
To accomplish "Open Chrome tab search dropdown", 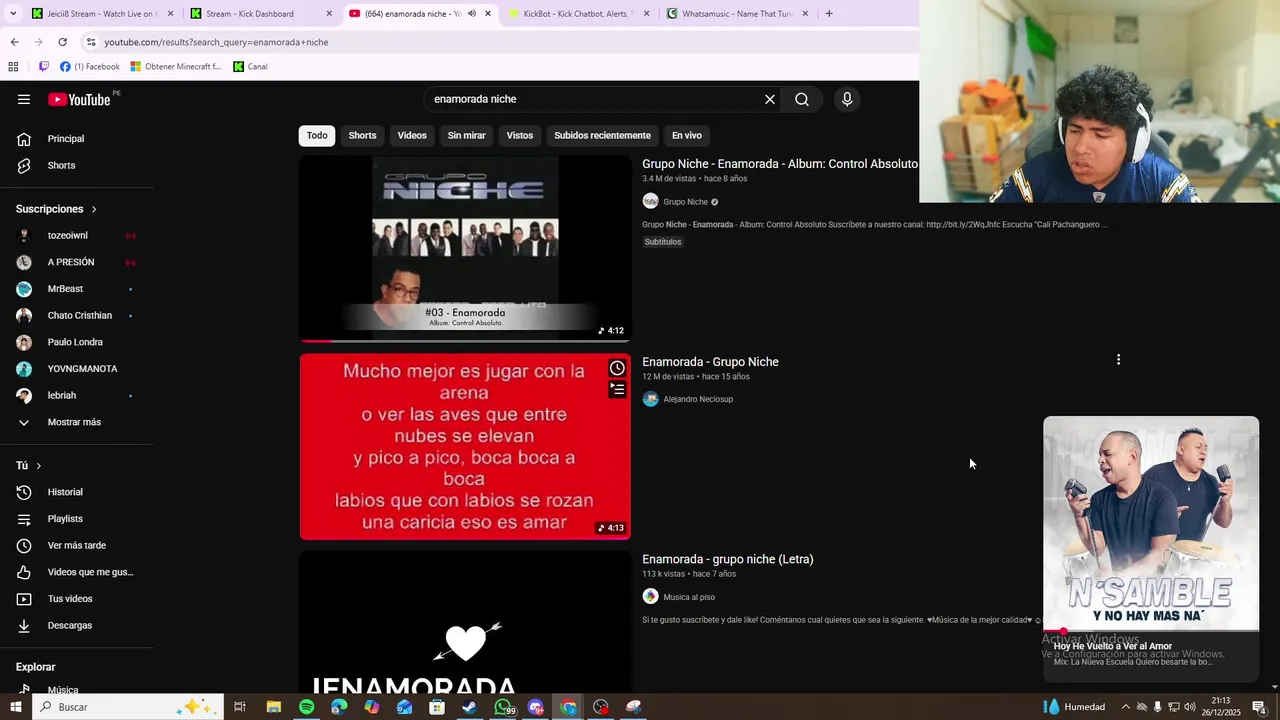I will click(13, 14).
